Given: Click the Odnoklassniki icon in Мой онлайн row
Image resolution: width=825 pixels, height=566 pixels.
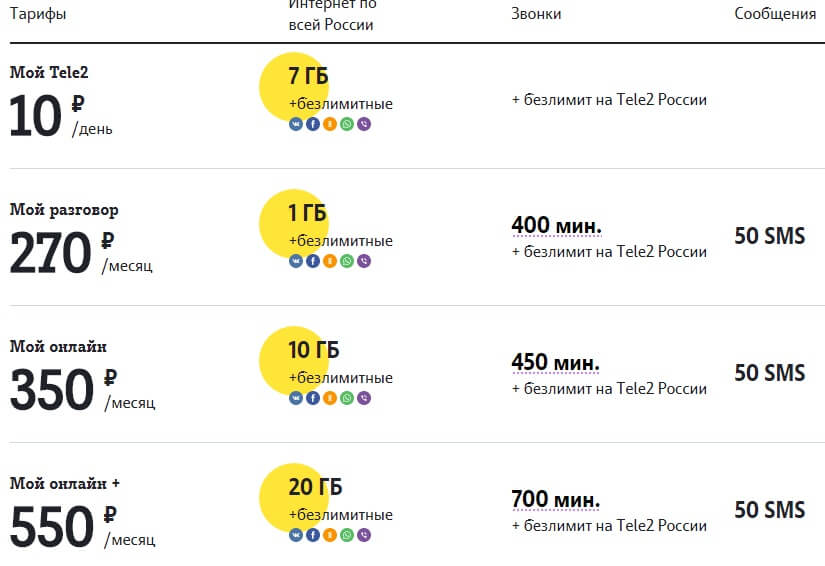Looking at the screenshot, I should [330, 398].
